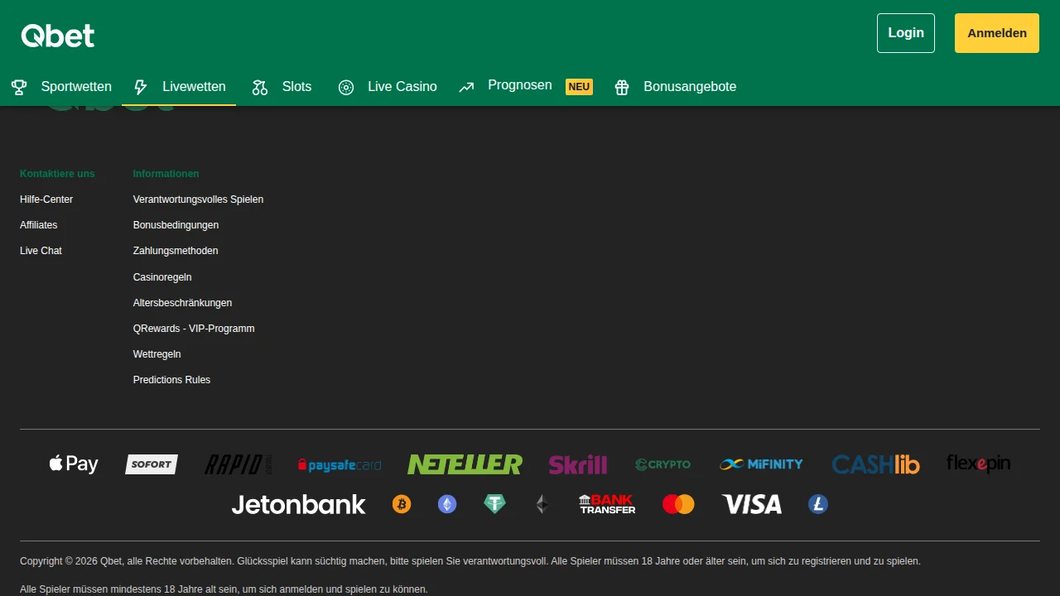Click the CASHlib logo

(875, 464)
